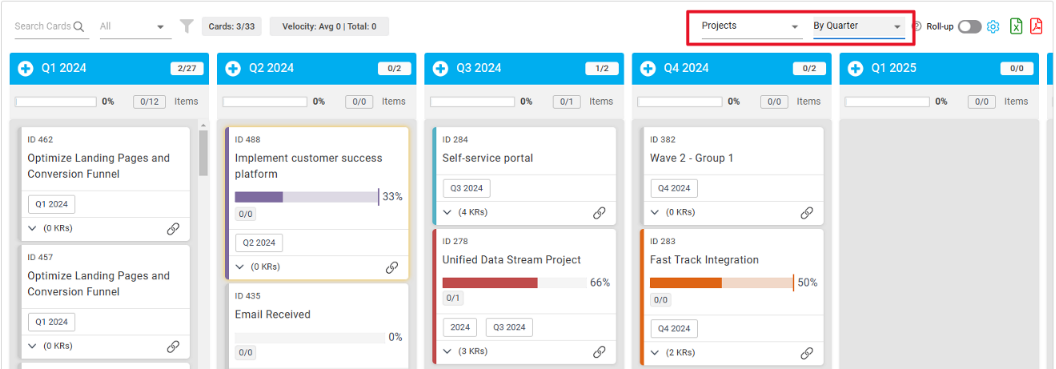Click link icon on Self-service portal card
The image size is (1056, 369).
pos(599,213)
